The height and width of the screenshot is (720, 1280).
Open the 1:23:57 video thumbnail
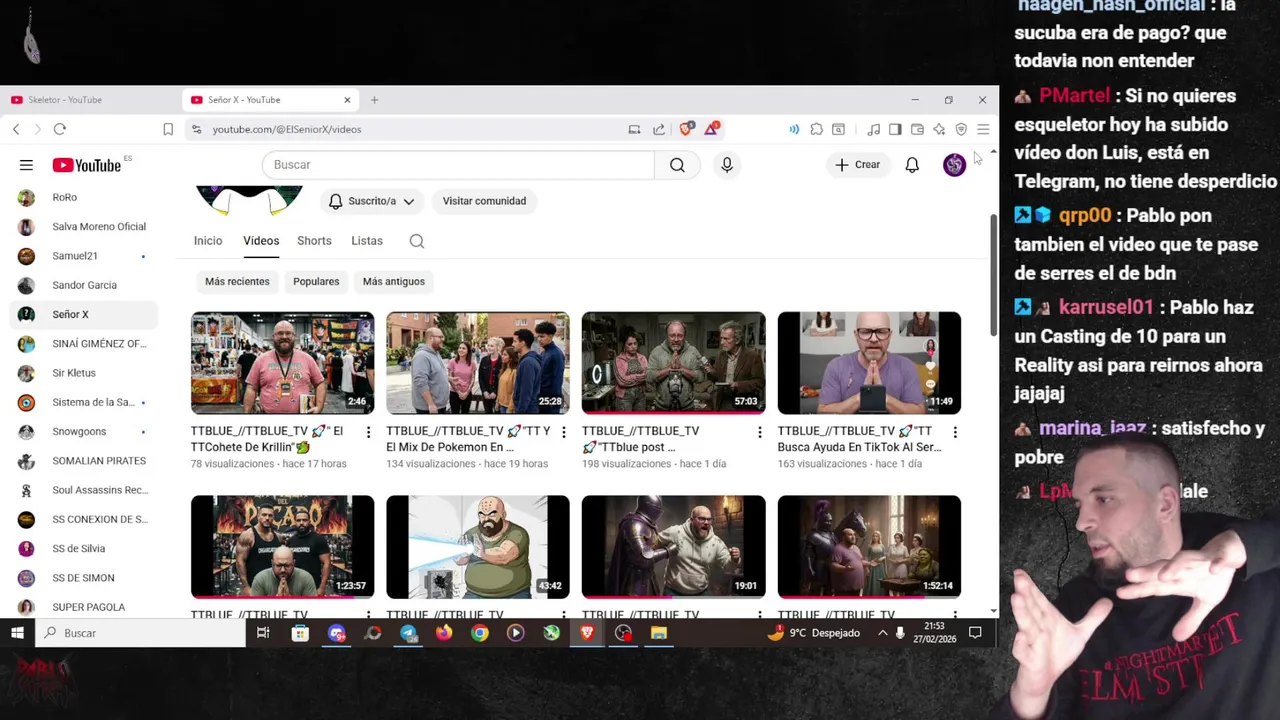point(283,547)
